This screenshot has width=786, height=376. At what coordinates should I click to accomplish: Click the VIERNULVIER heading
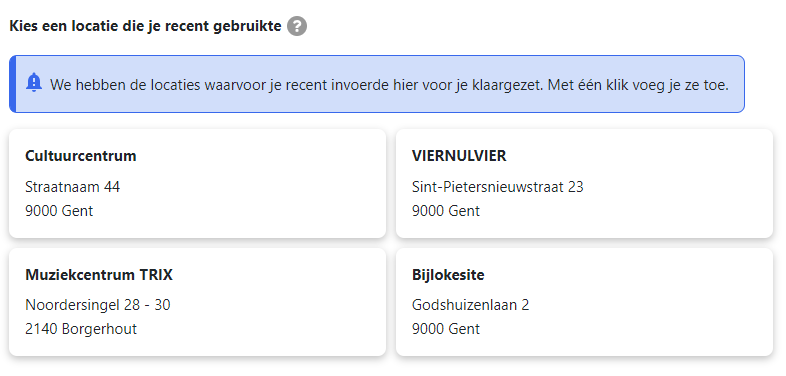[459, 156]
